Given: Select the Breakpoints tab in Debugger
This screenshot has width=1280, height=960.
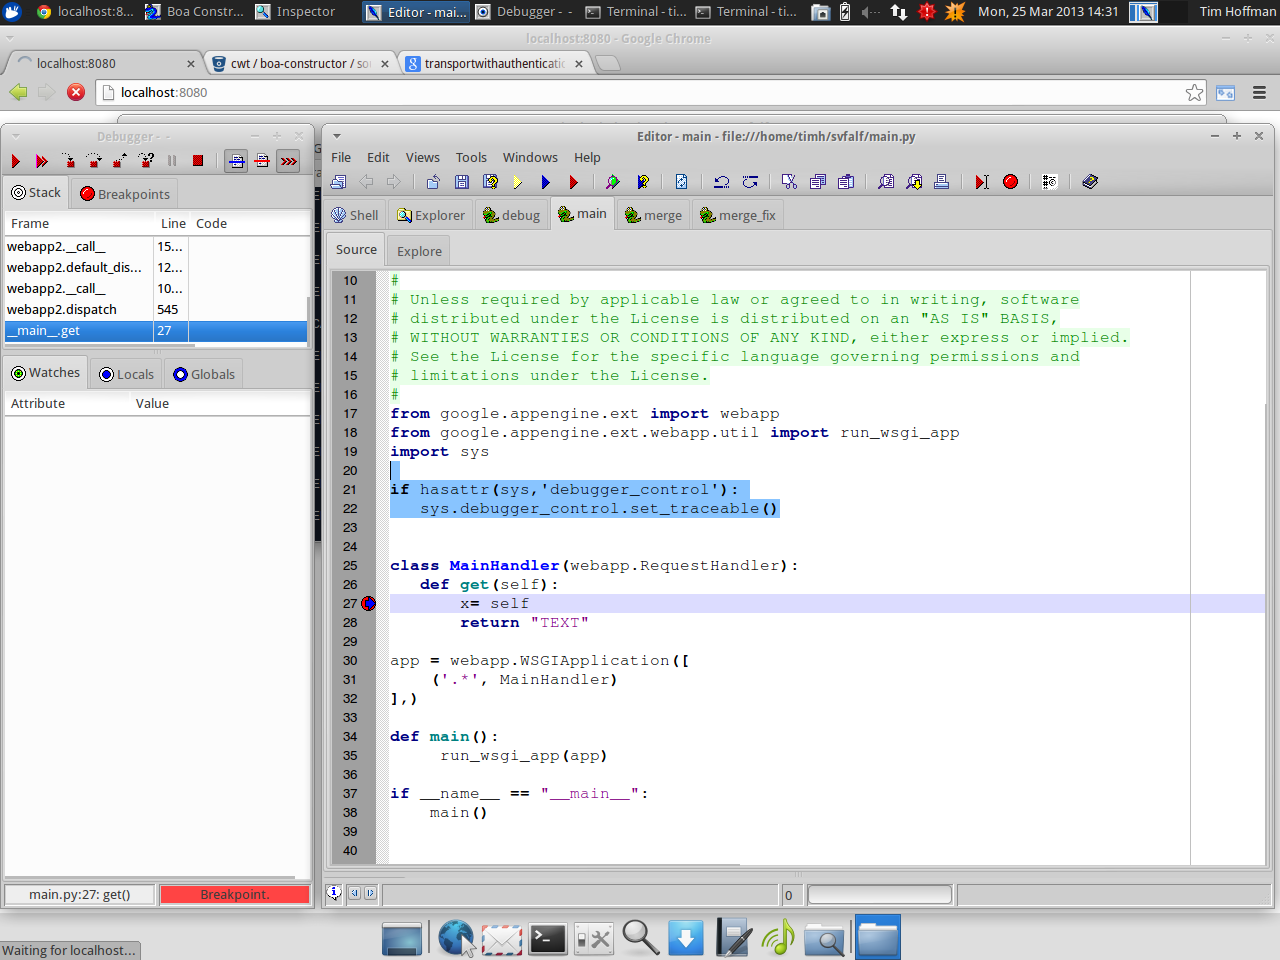Looking at the screenshot, I should [126, 194].
